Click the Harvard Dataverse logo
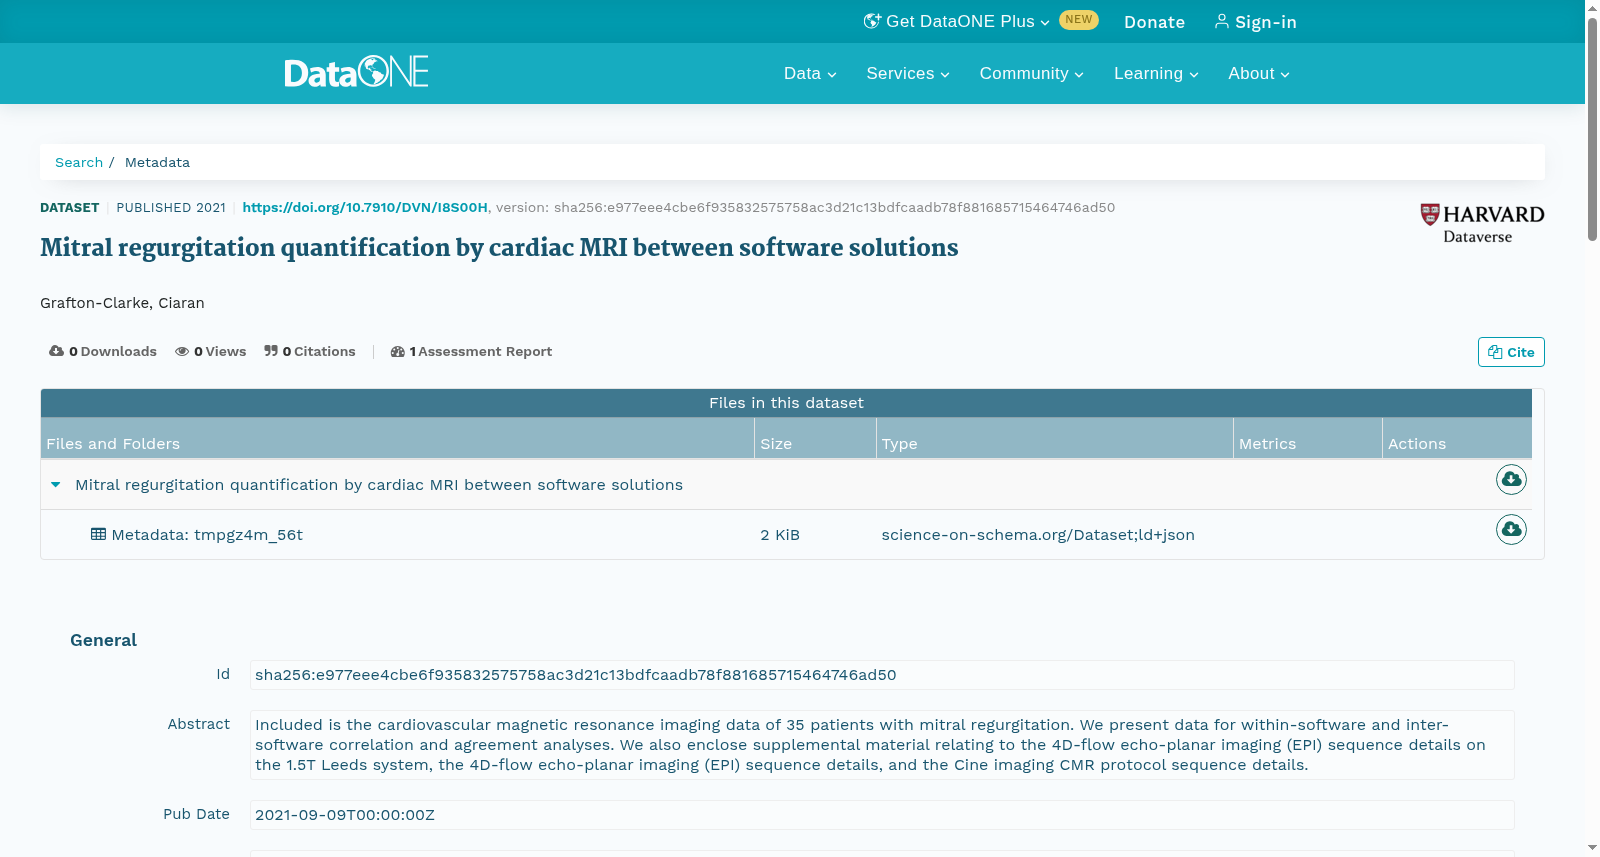The width and height of the screenshot is (1600, 857). pyautogui.click(x=1482, y=223)
